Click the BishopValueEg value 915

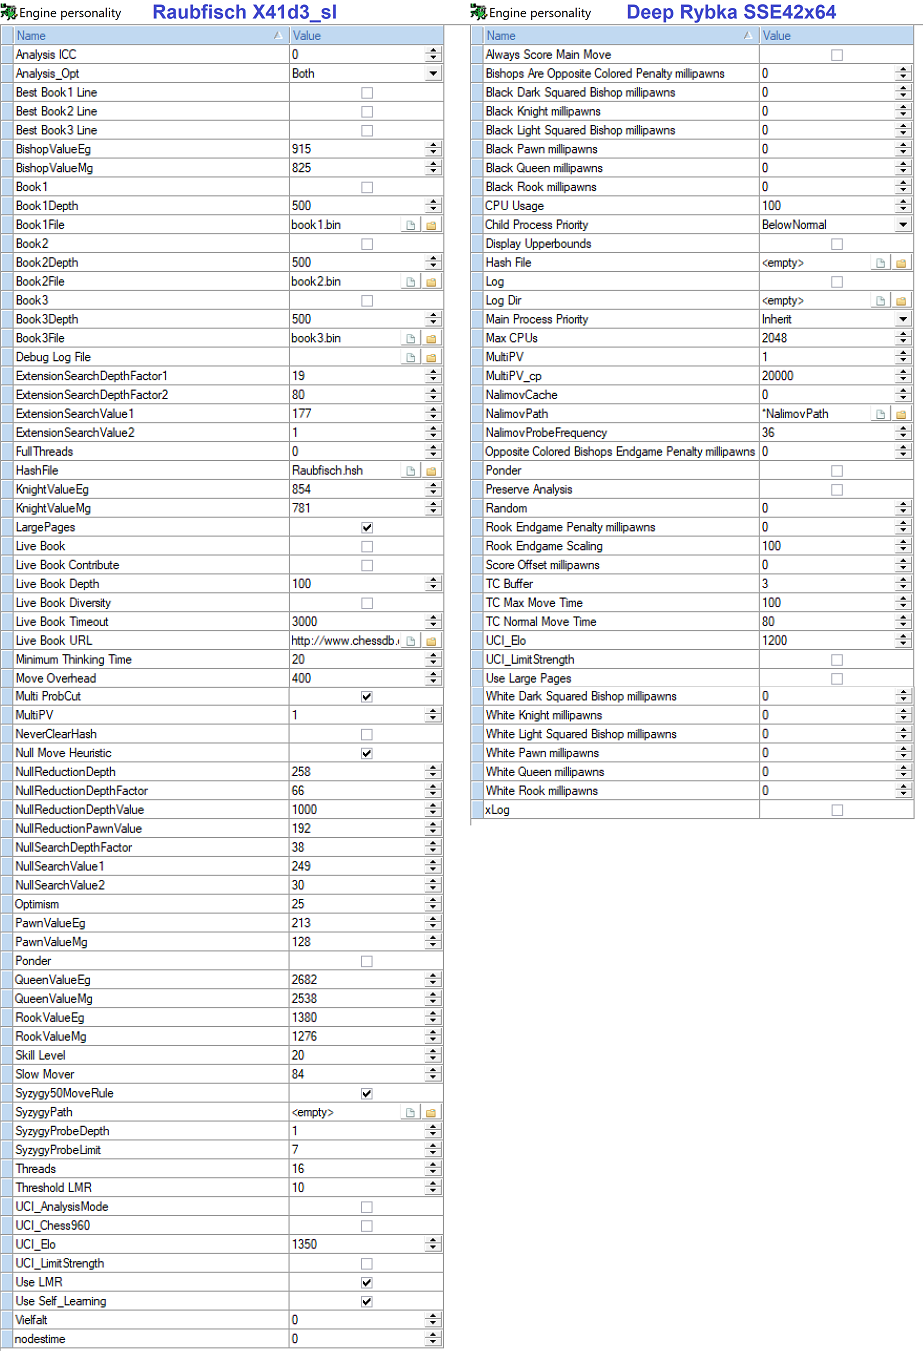coord(301,149)
